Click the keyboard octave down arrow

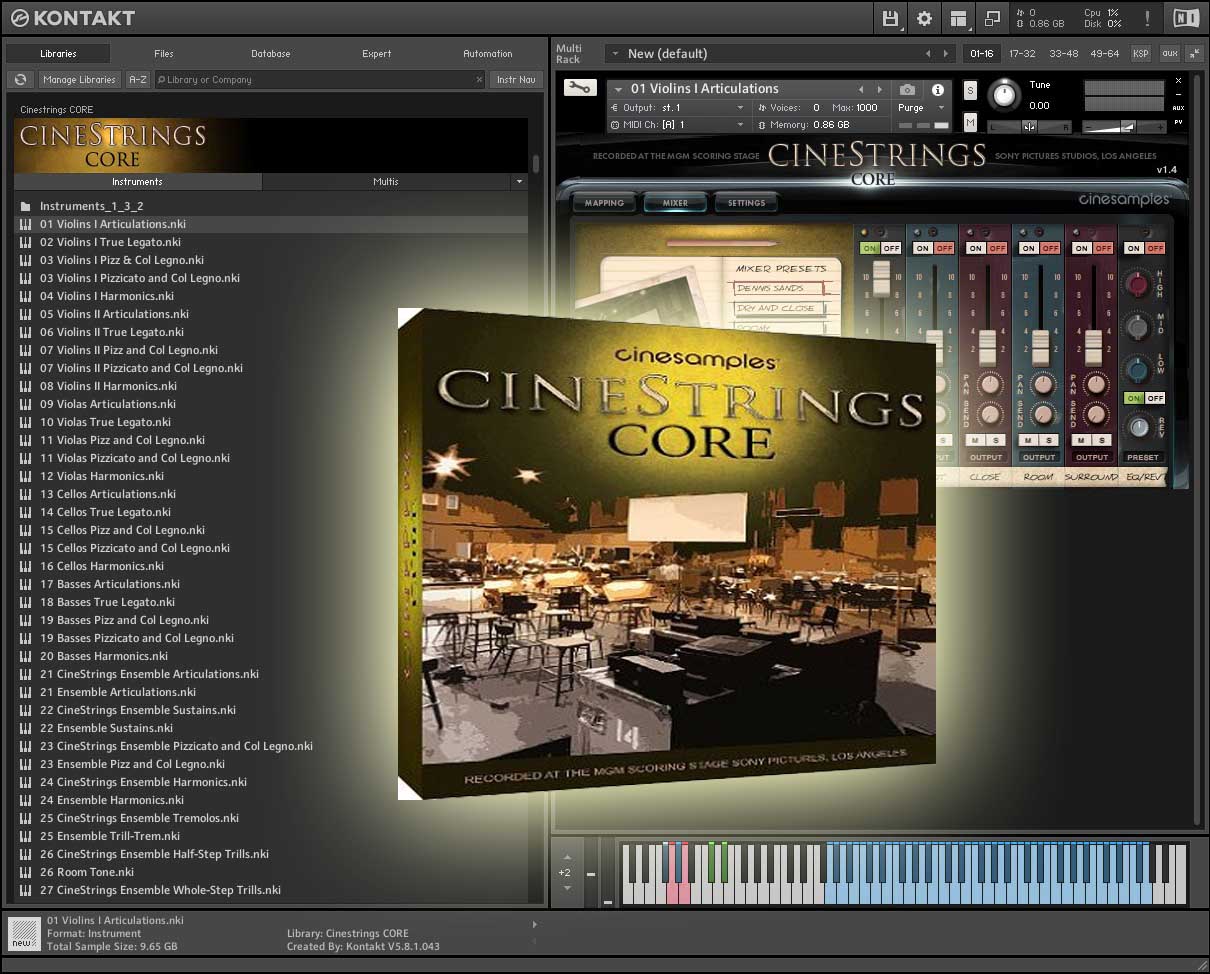(567, 887)
